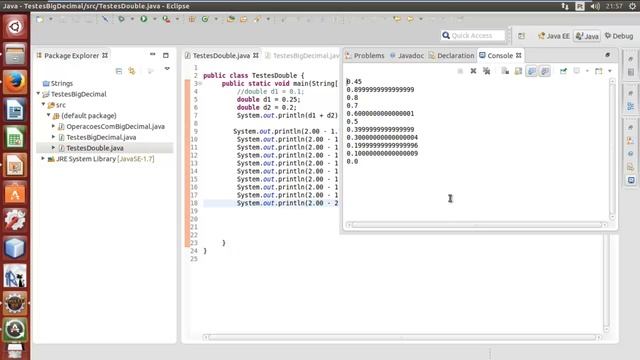Launch Firefox from the dock
The height and width of the screenshot is (360, 640).
pyautogui.click(x=15, y=82)
